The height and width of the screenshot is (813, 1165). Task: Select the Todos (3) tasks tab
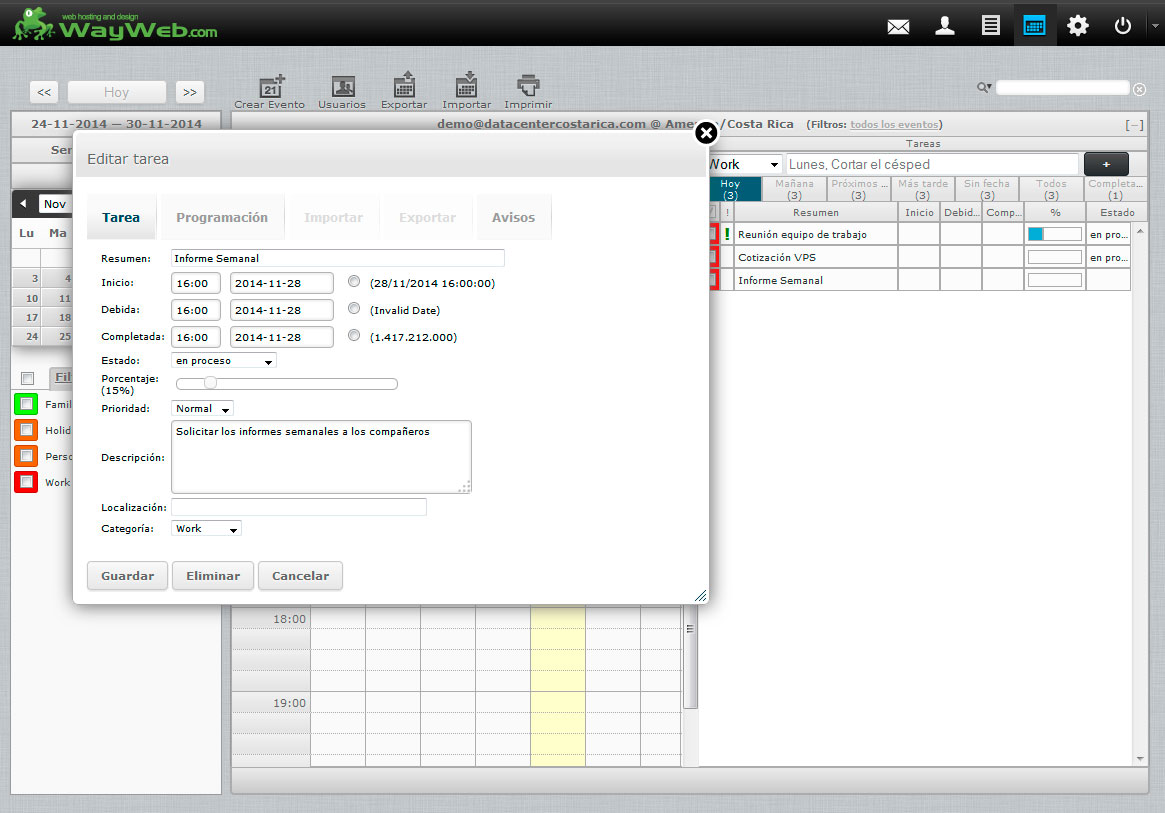(x=1051, y=189)
